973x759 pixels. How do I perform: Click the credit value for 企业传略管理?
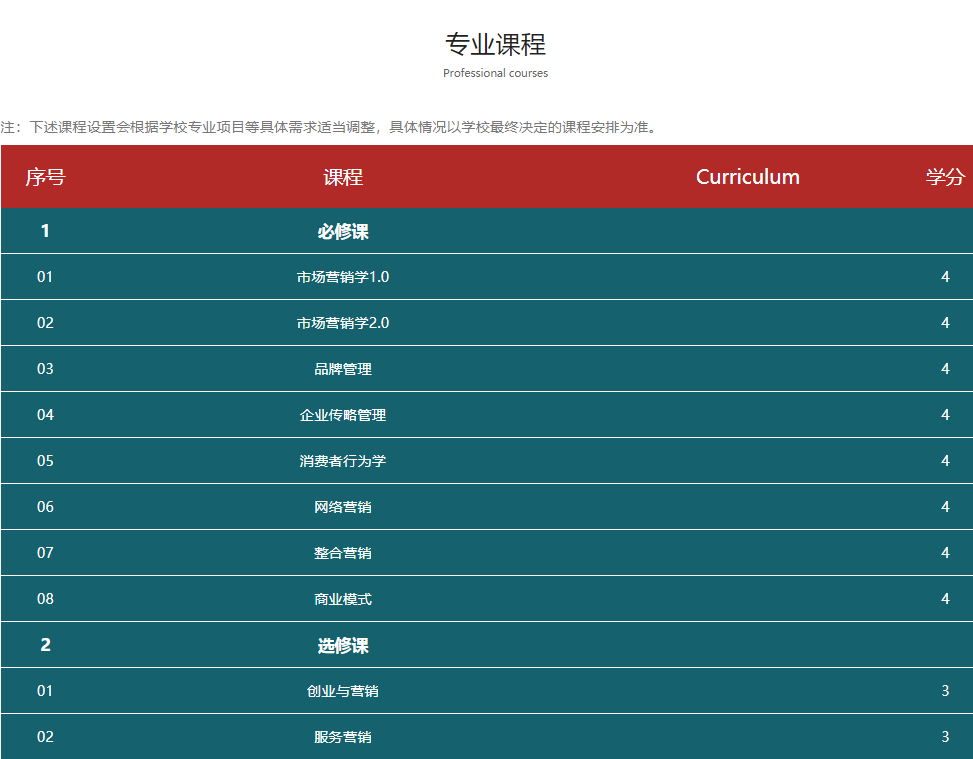[945, 415]
